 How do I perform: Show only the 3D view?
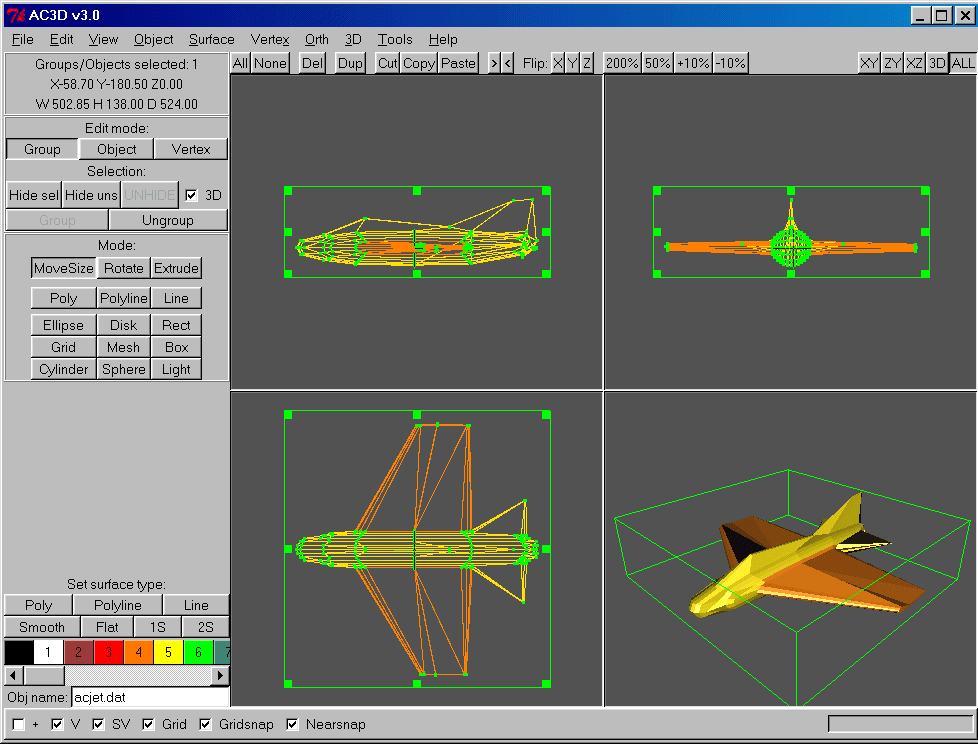click(937, 63)
